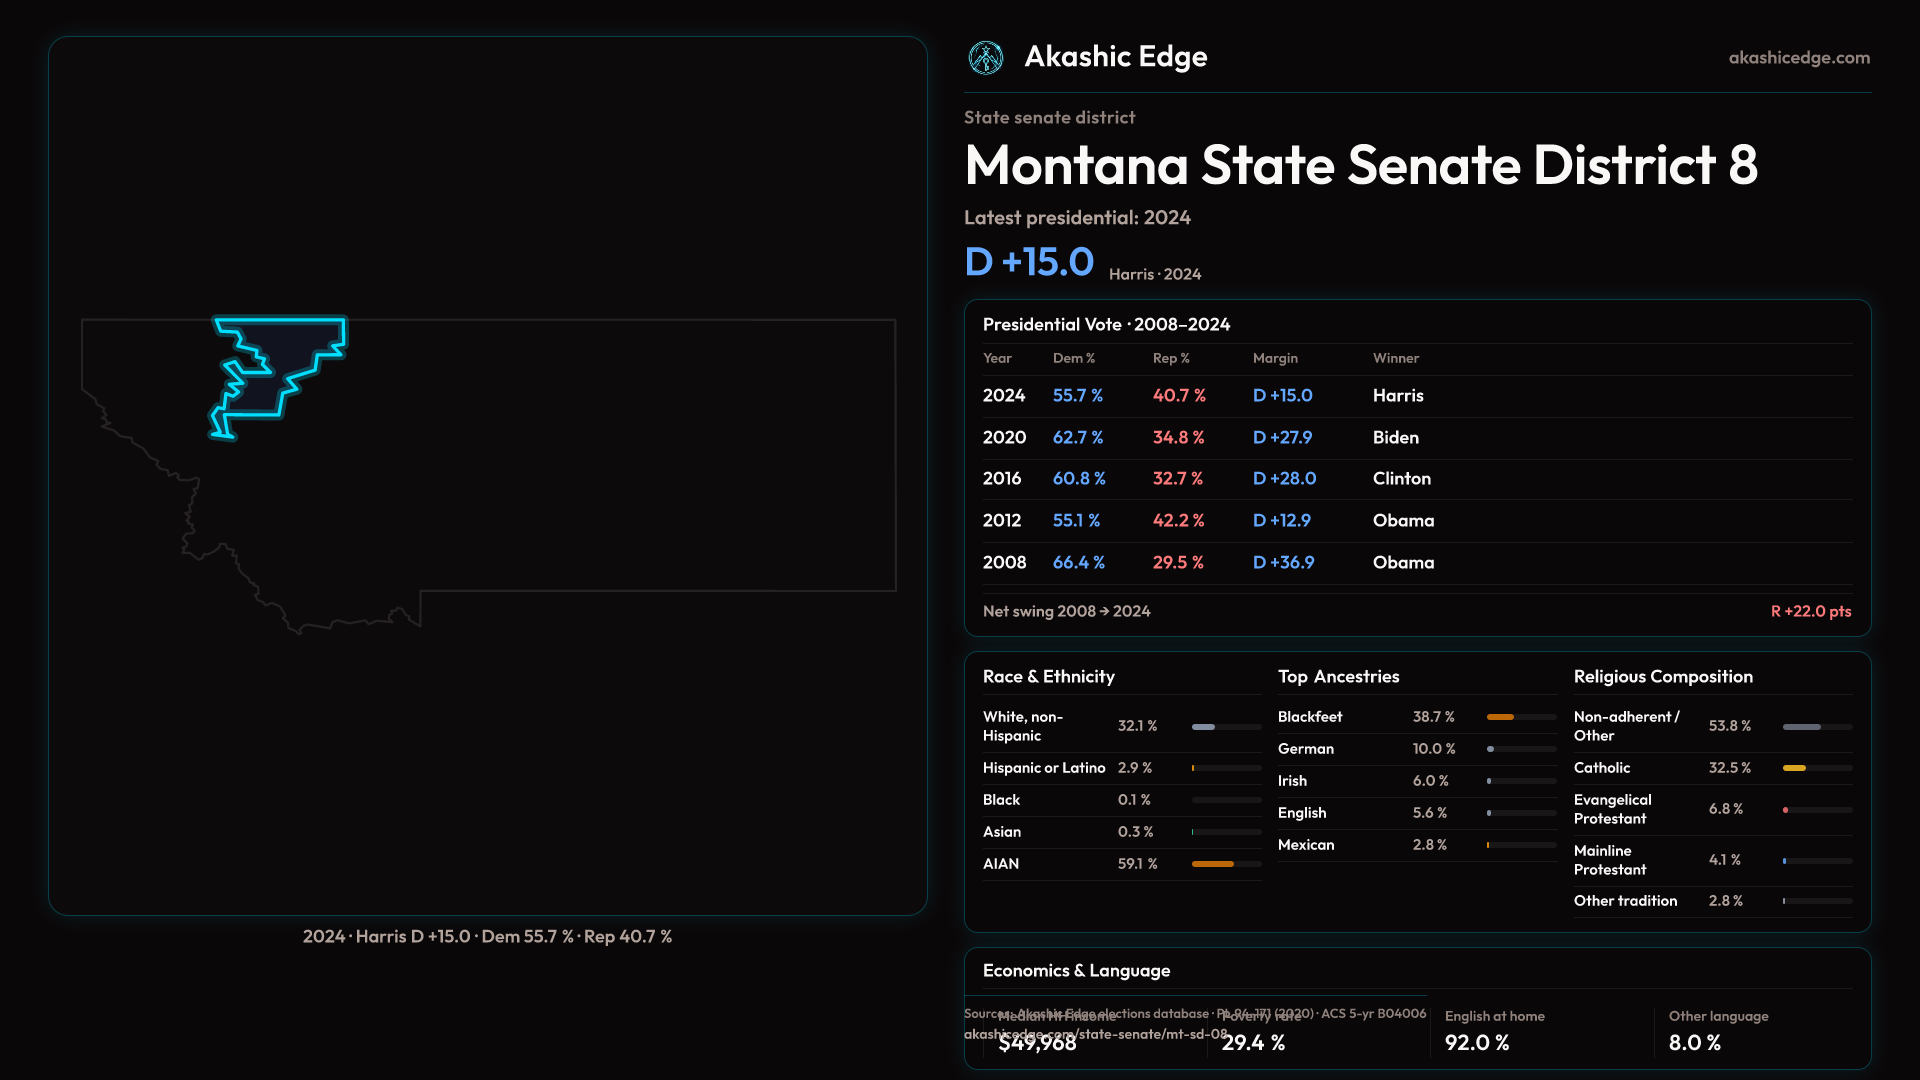Click the Race & Ethnicity heading
Screen dimensions: 1920x1080
(x=1048, y=677)
